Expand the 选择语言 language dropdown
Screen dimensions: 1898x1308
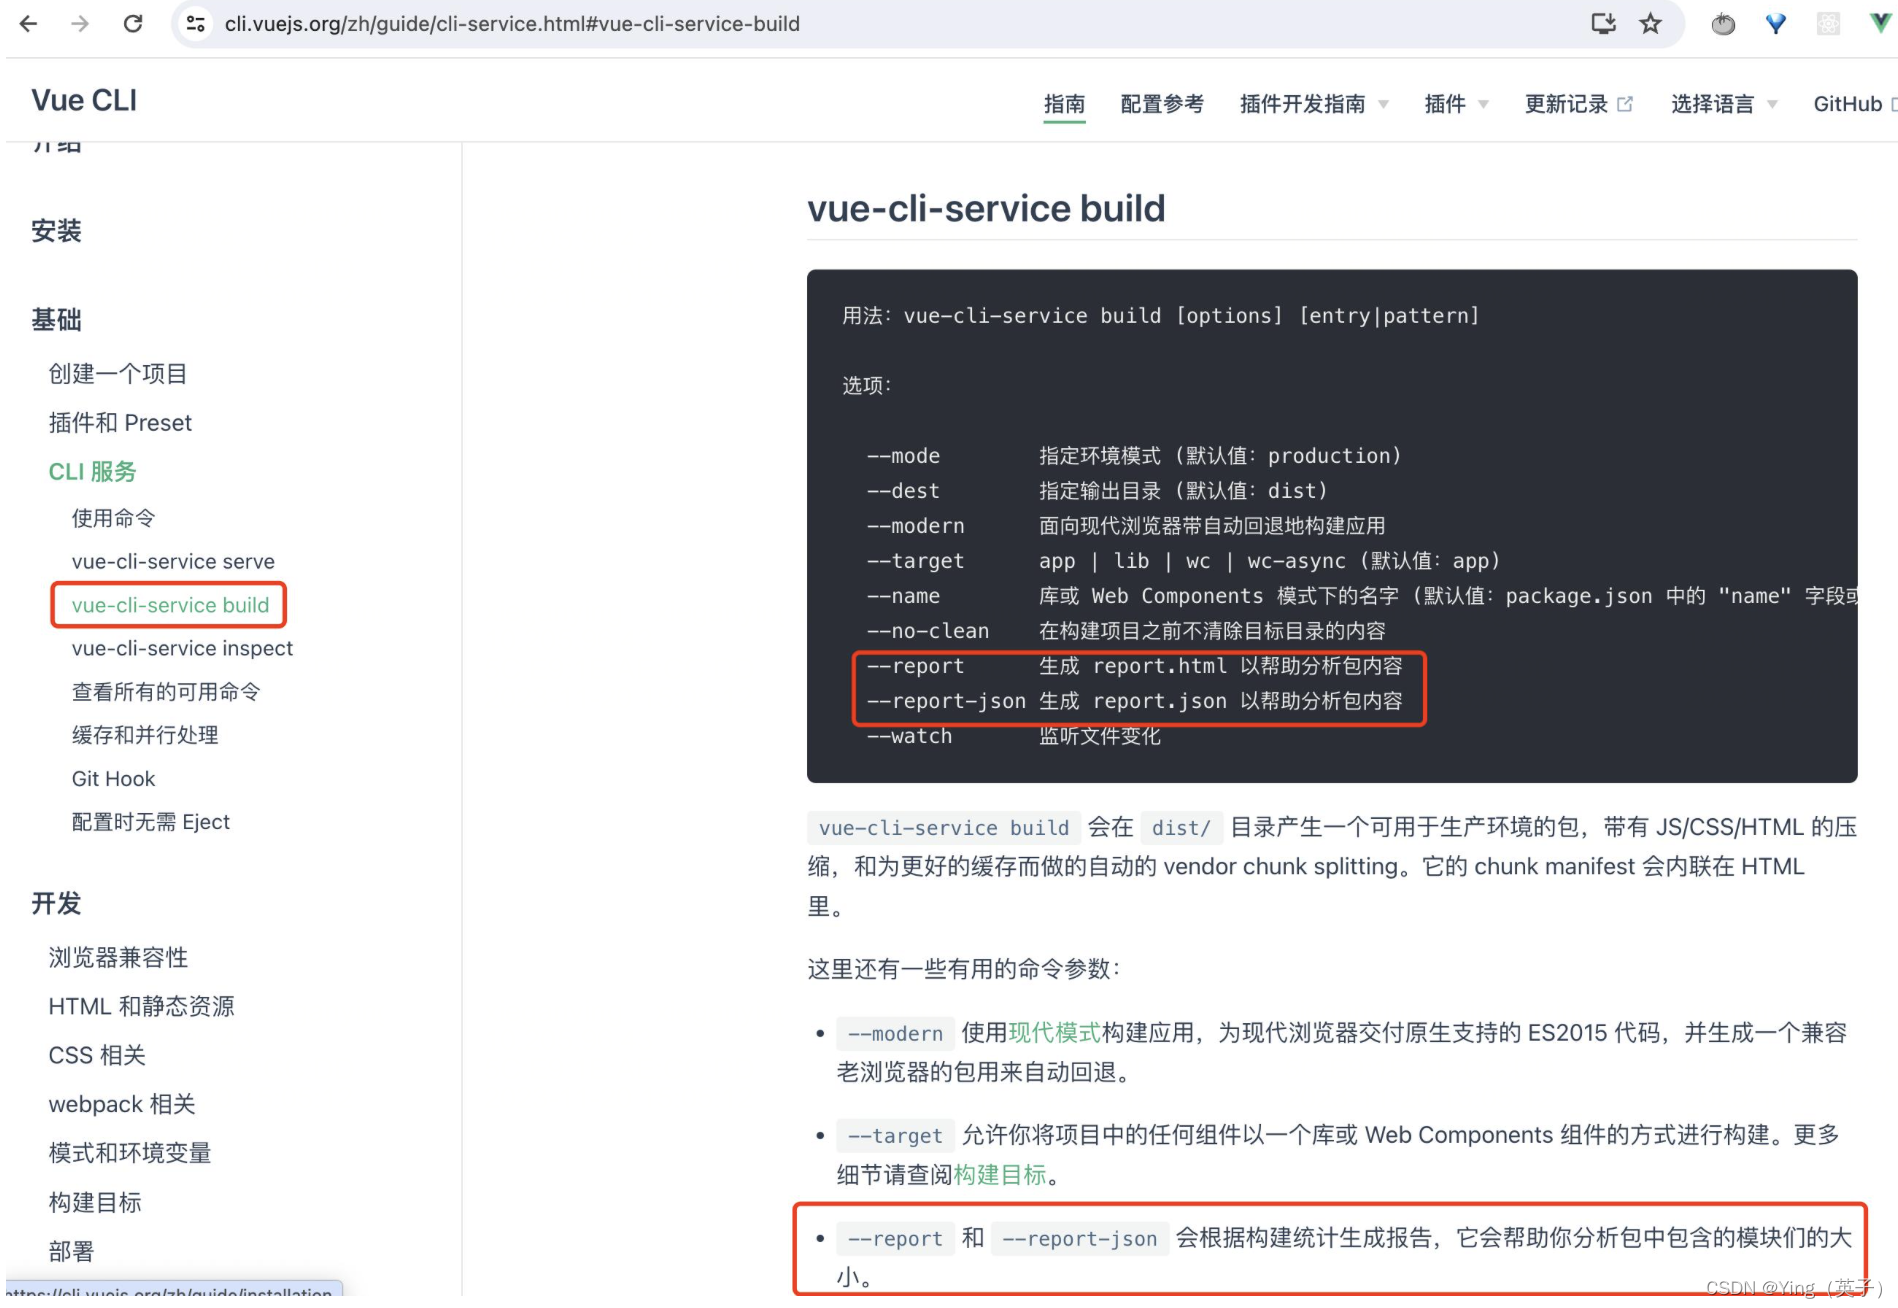click(1724, 104)
